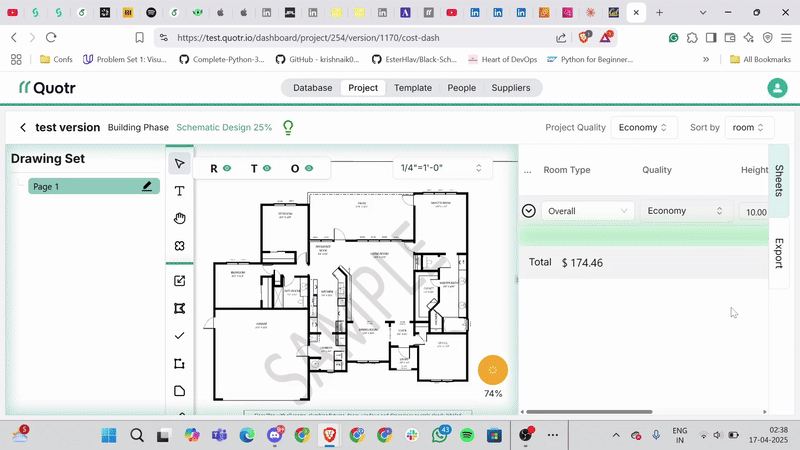This screenshot has height=450, width=800.
Task: Open taskbar search
Action: (137, 435)
